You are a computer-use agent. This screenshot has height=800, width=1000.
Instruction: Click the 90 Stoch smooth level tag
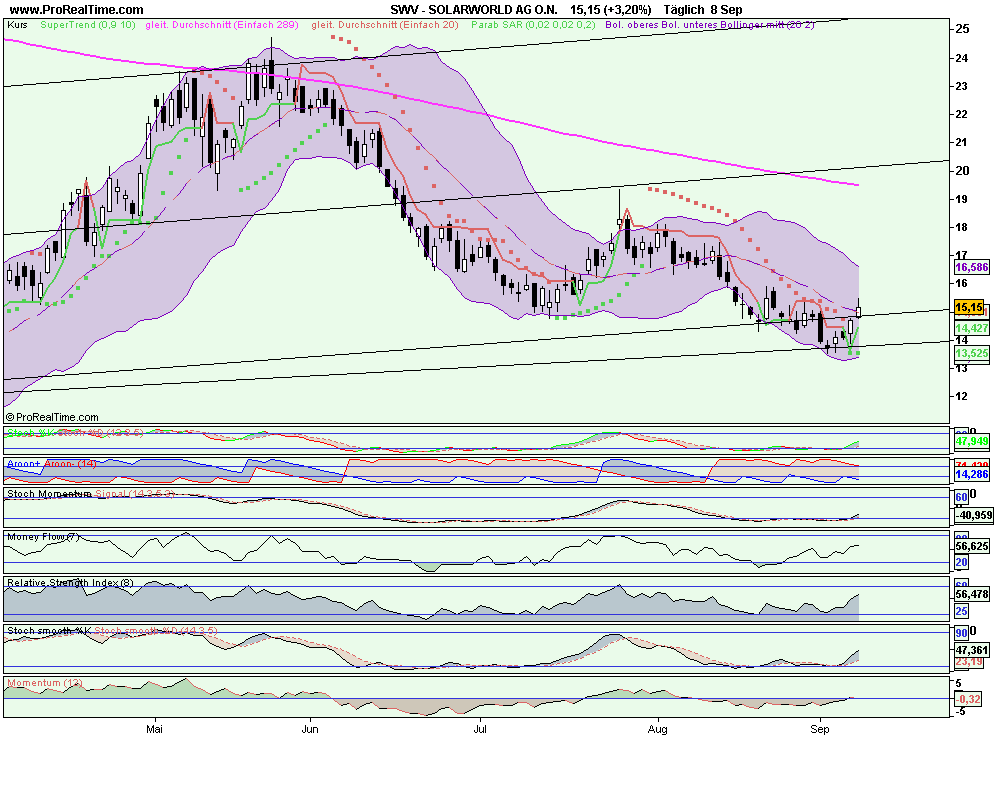pos(962,633)
